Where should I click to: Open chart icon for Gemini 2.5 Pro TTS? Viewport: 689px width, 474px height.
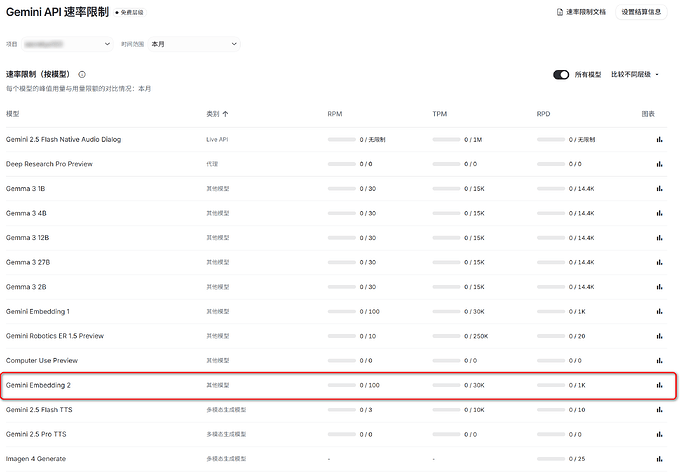point(659,434)
